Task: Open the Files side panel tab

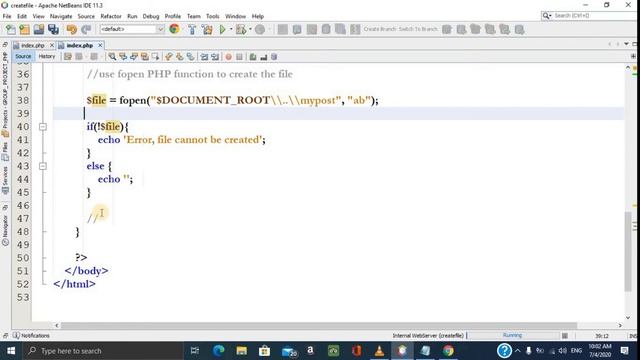Action: (5, 152)
